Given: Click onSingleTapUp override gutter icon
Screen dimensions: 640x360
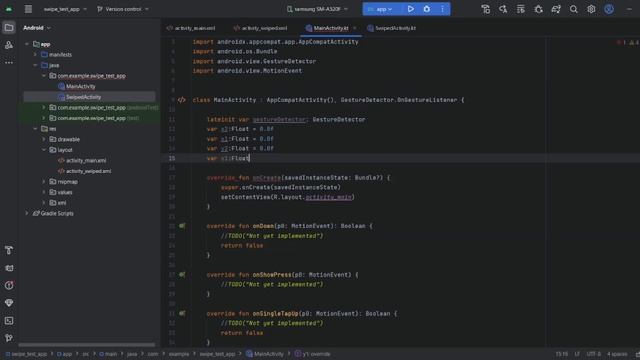Looking at the screenshot, I should [x=182, y=313].
